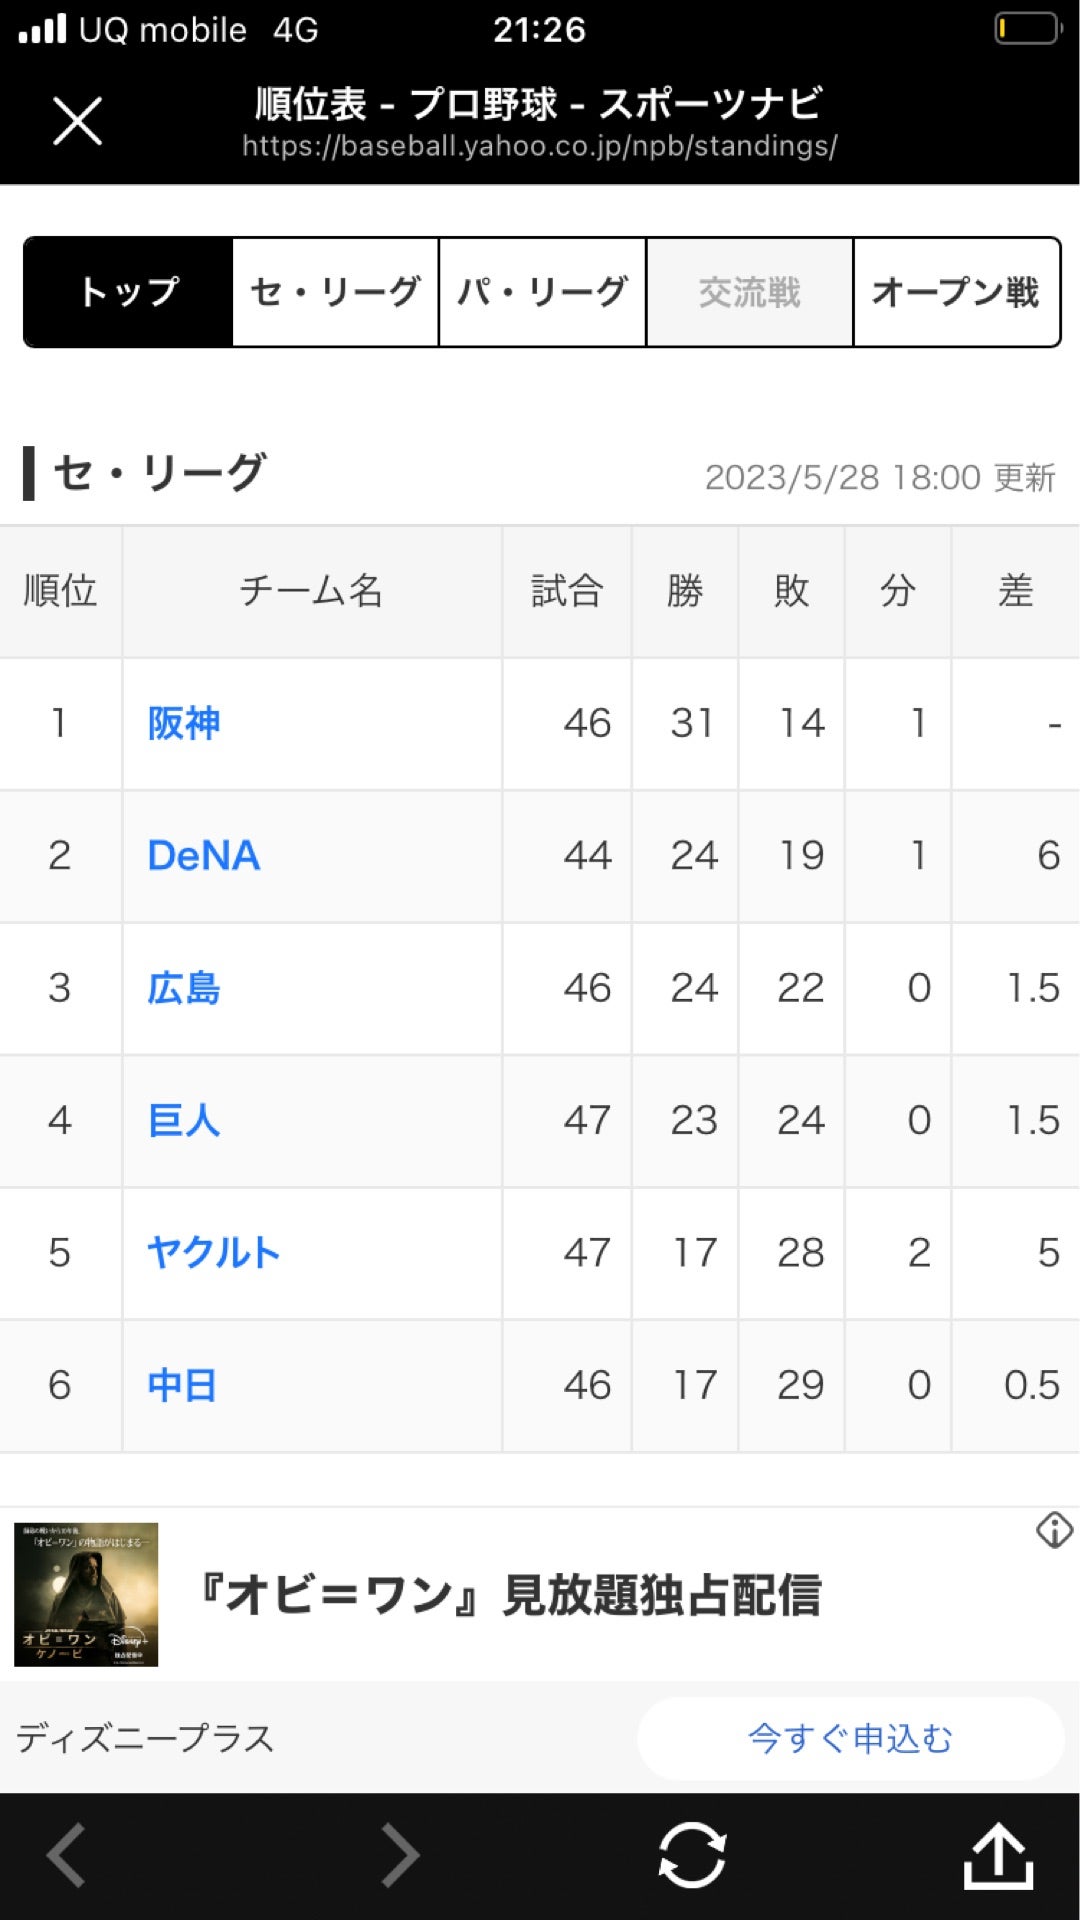Reload the page with refresh icon

tap(692, 1854)
